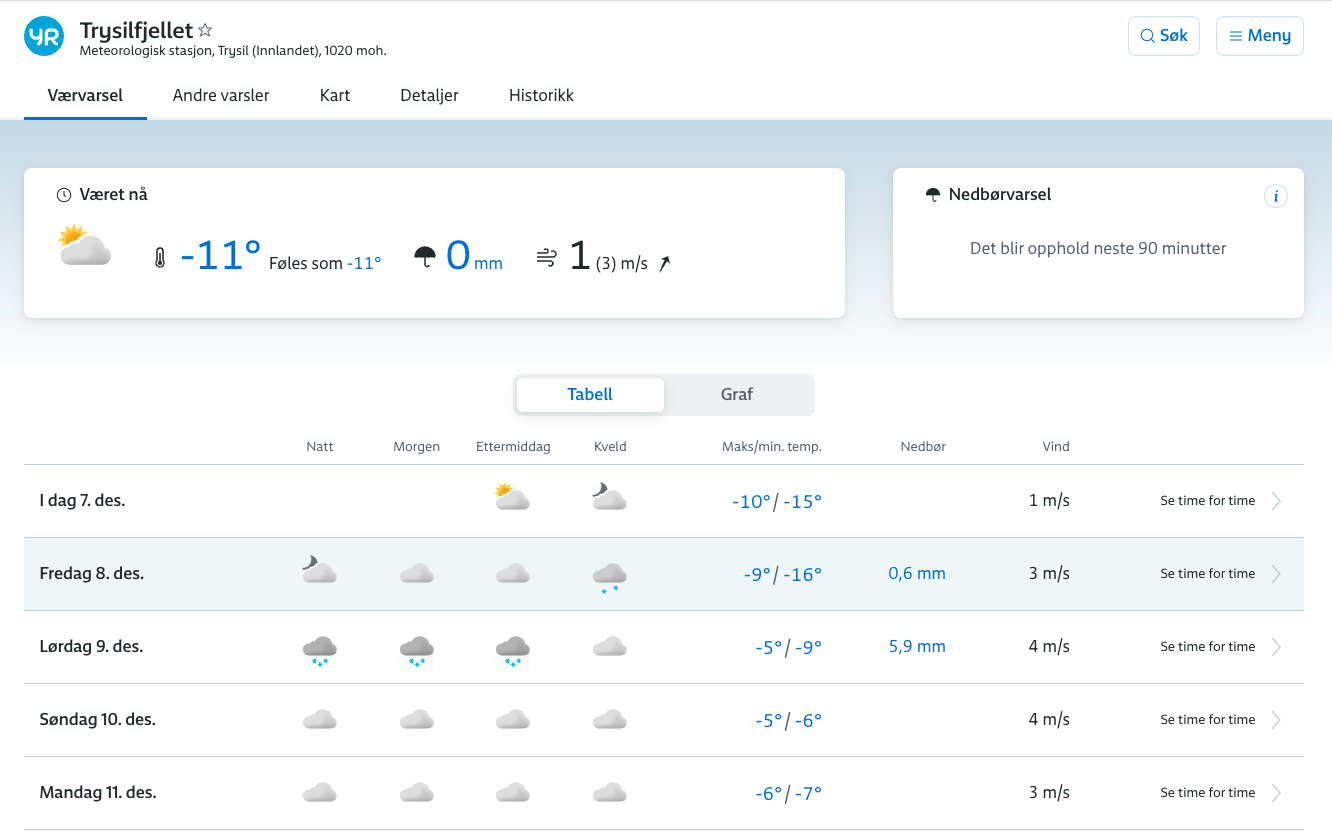1332x833 pixels.
Task: Switch to Tabell view
Action: point(590,395)
